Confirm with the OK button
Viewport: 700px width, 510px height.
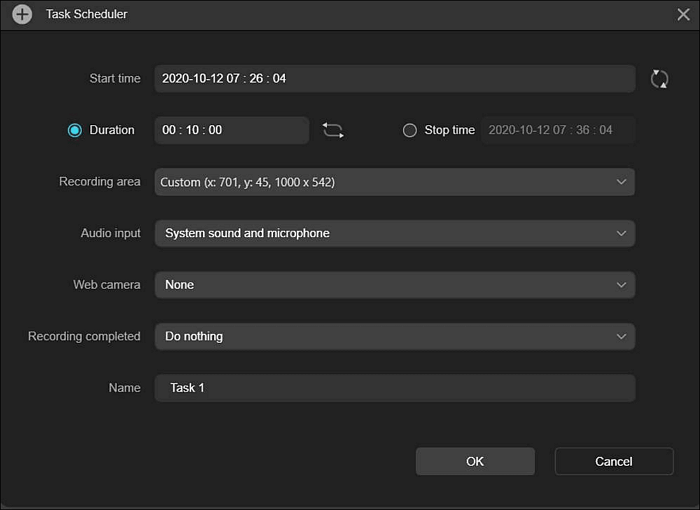[x=475, y=461]
